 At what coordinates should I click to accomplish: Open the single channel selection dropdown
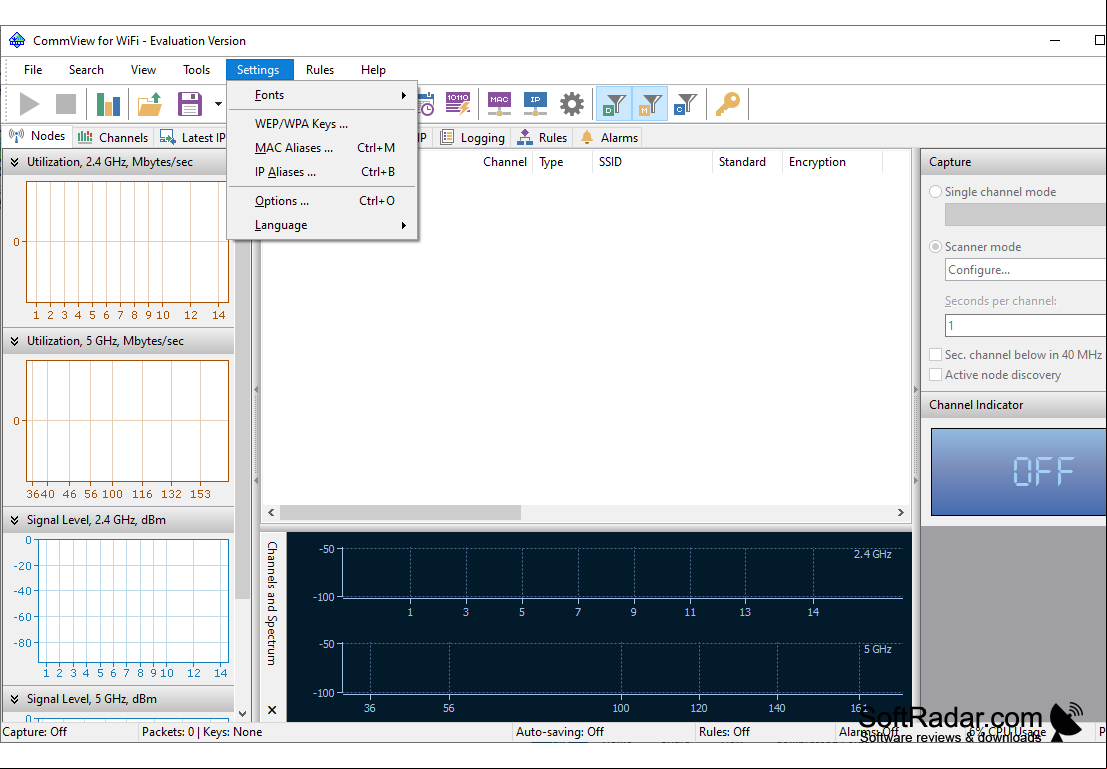(x=1026, y=215)
